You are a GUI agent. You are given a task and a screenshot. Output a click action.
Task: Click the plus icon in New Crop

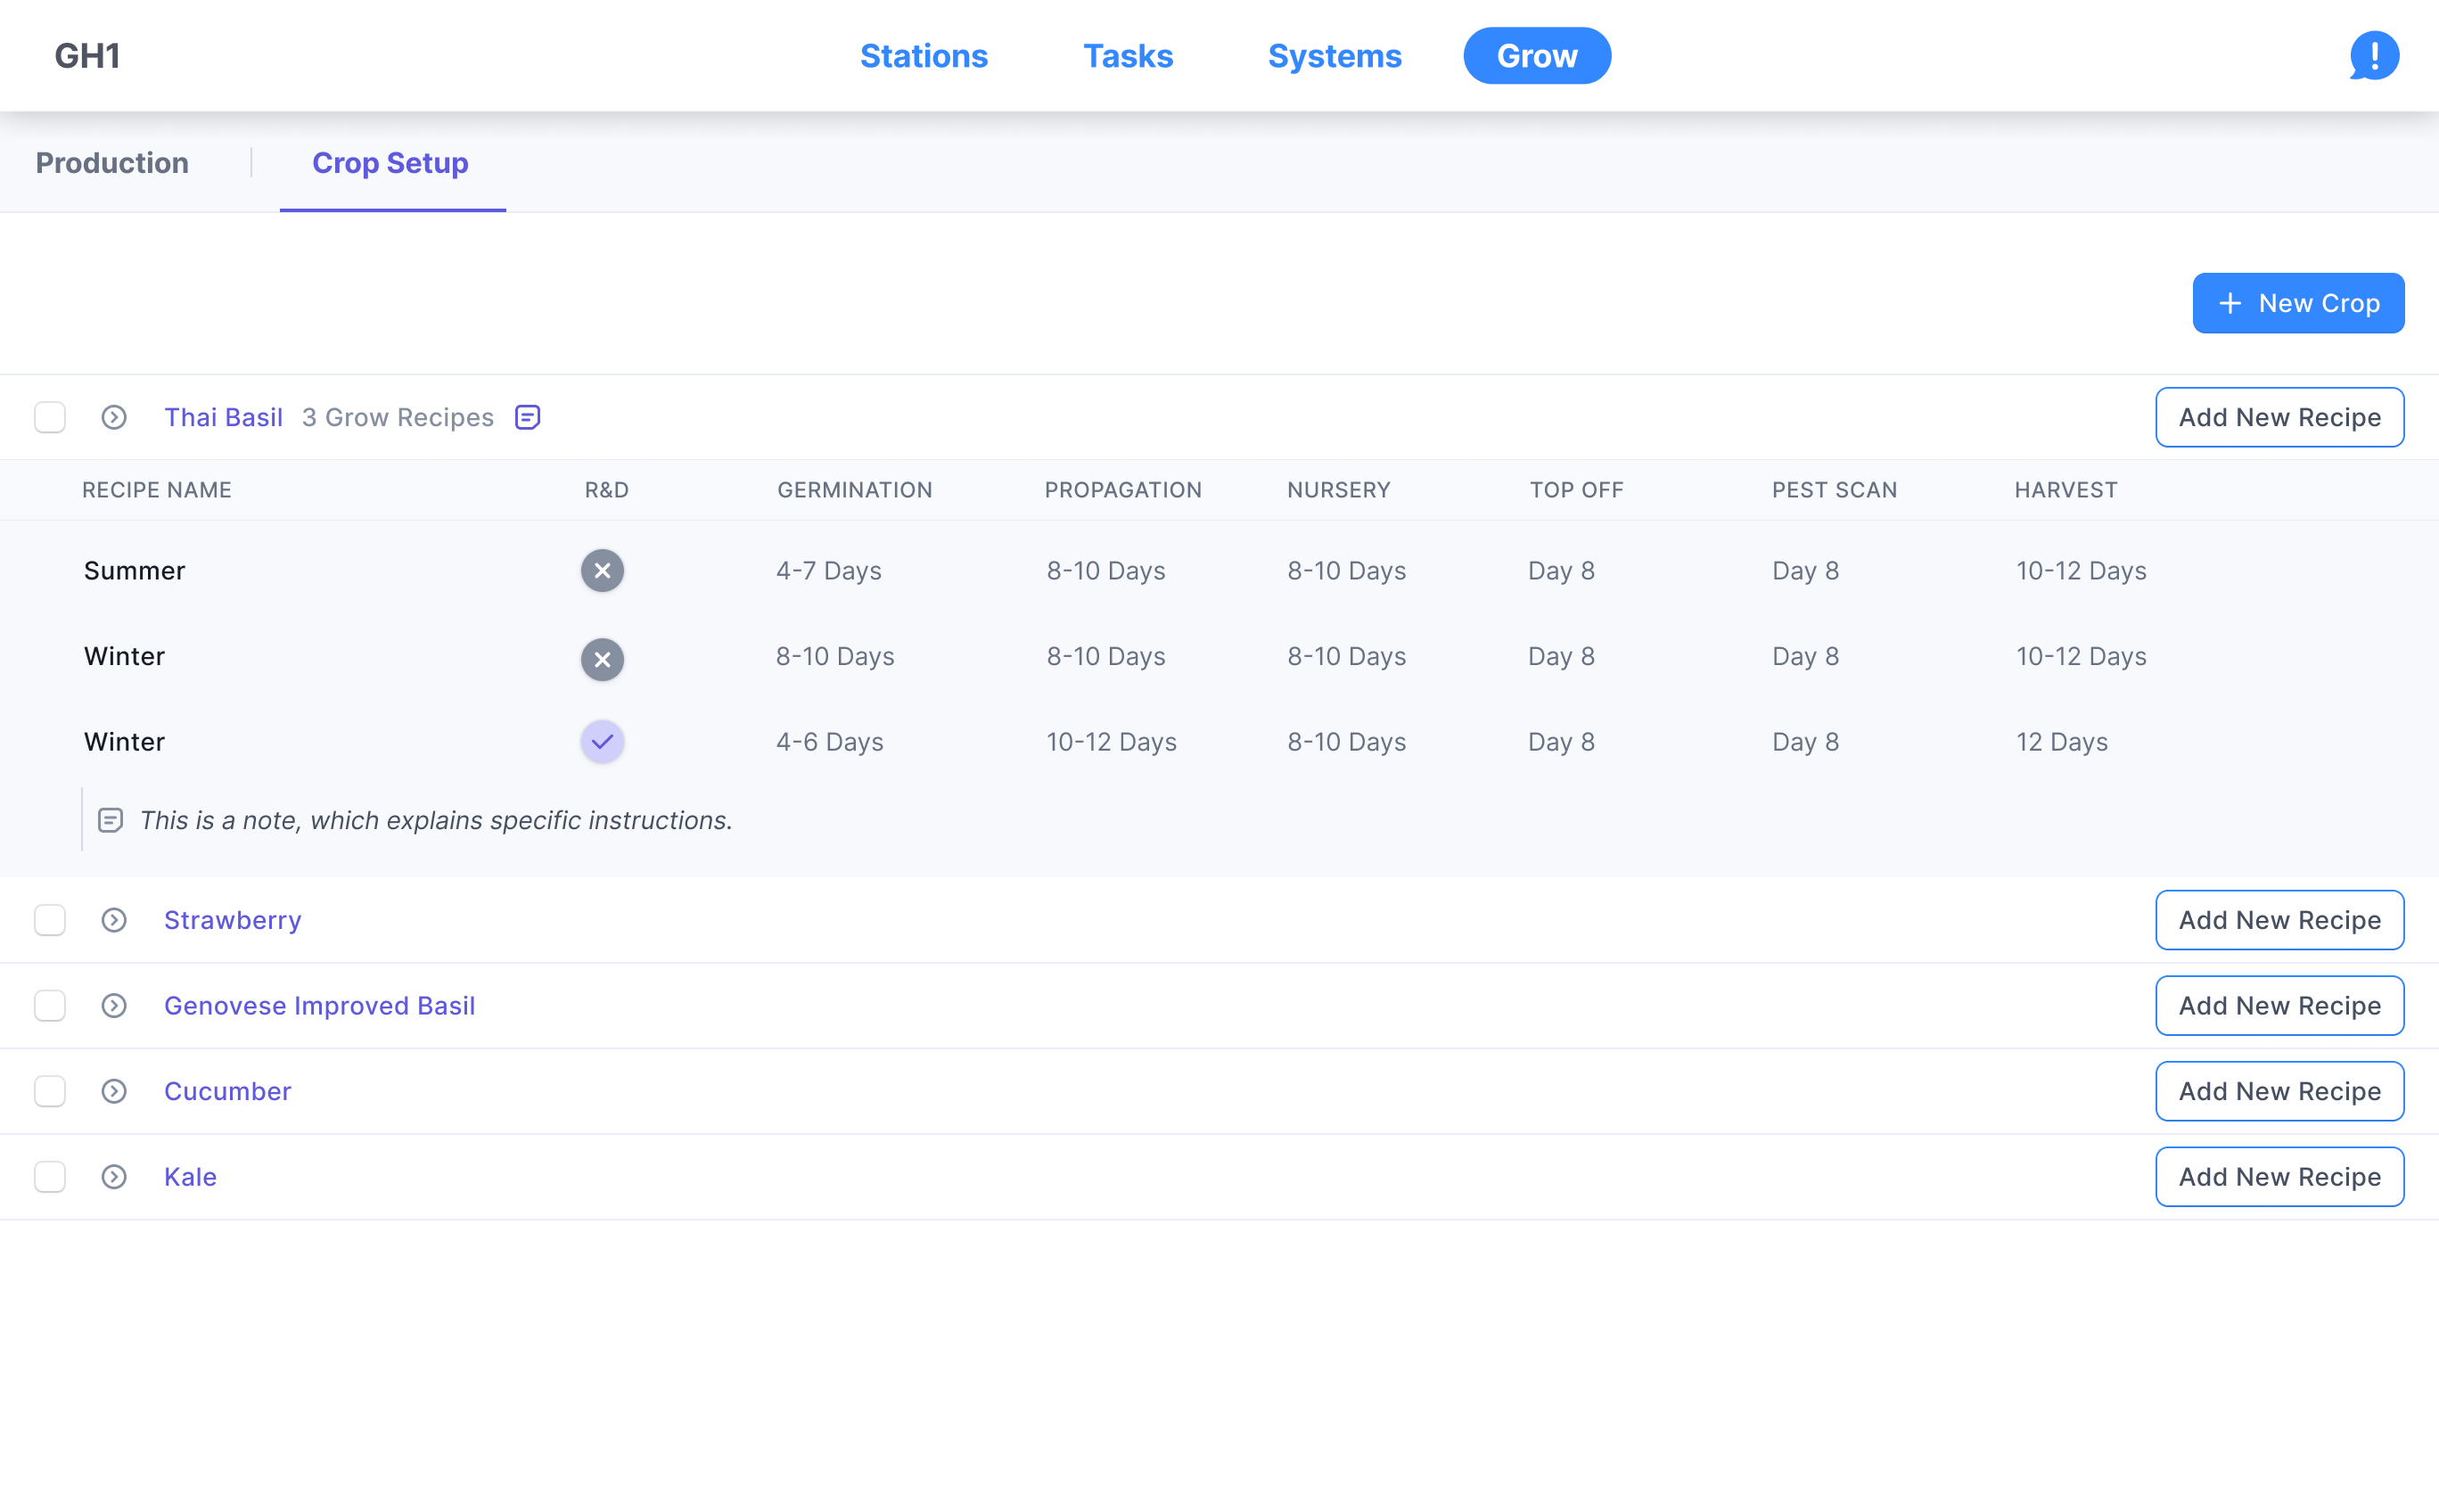[2230, 303]
